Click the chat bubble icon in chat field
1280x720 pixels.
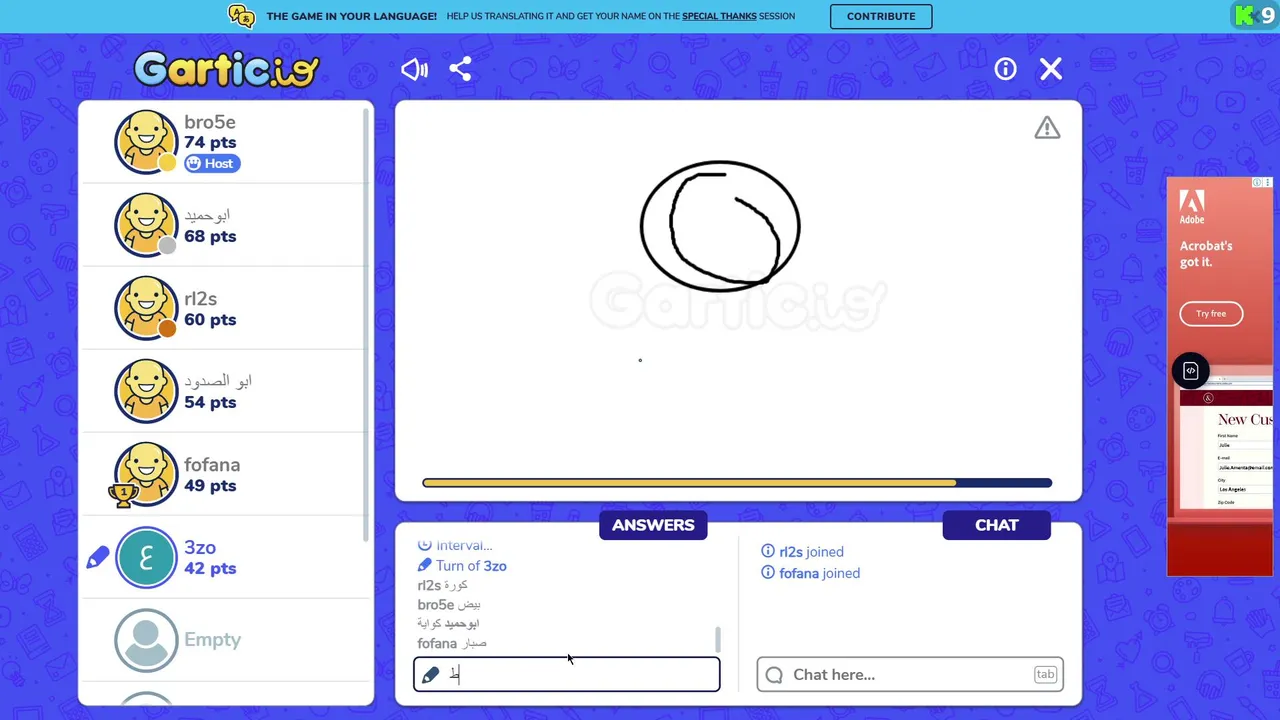point(774,675)
